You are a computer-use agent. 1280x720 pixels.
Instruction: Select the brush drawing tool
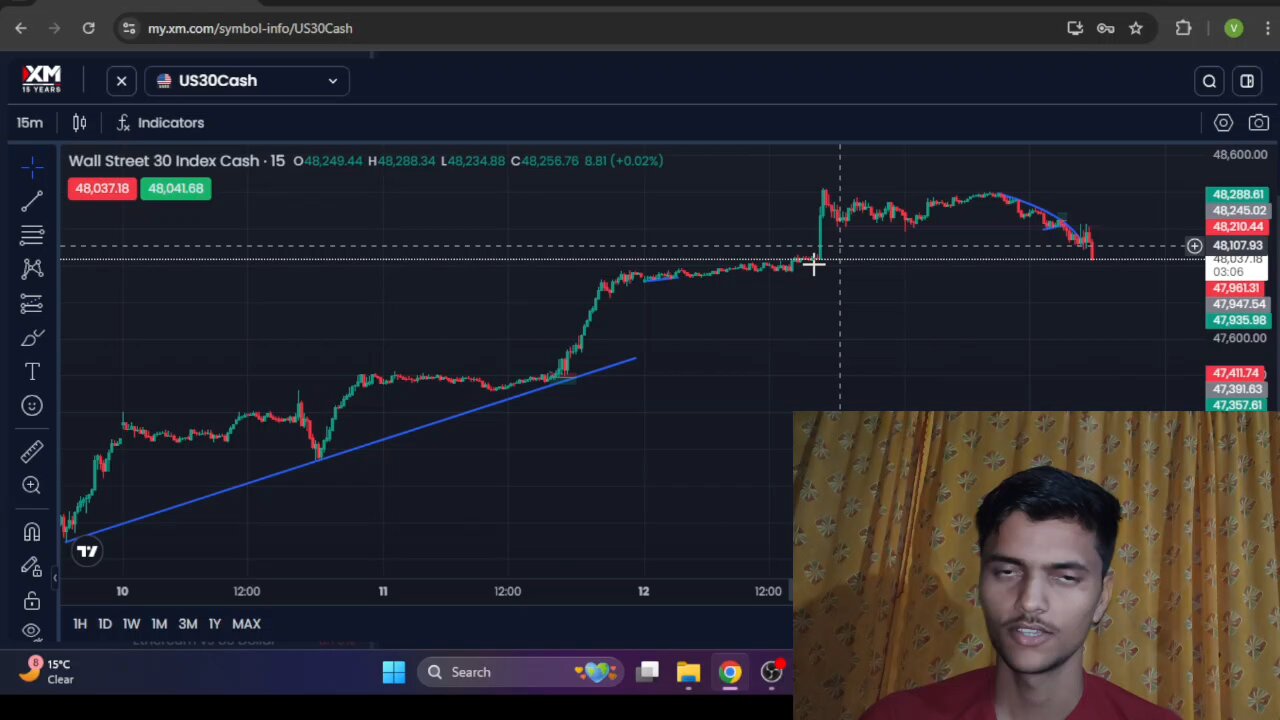pyautogui.click(x=32, y=337)
